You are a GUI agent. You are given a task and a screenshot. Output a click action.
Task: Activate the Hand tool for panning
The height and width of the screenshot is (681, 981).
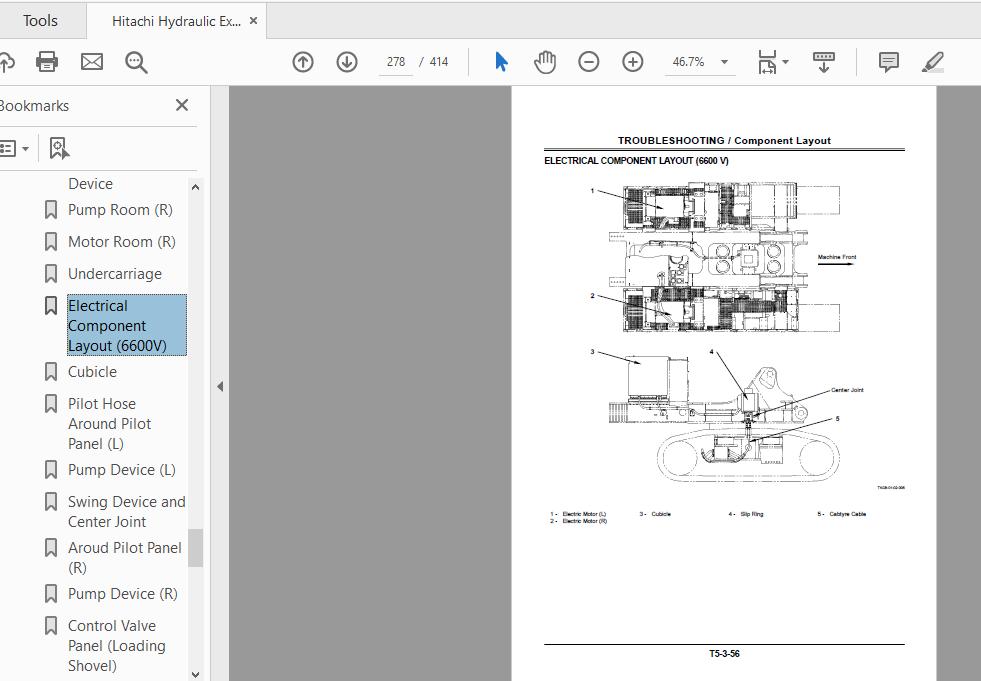[x=545, y=61]
